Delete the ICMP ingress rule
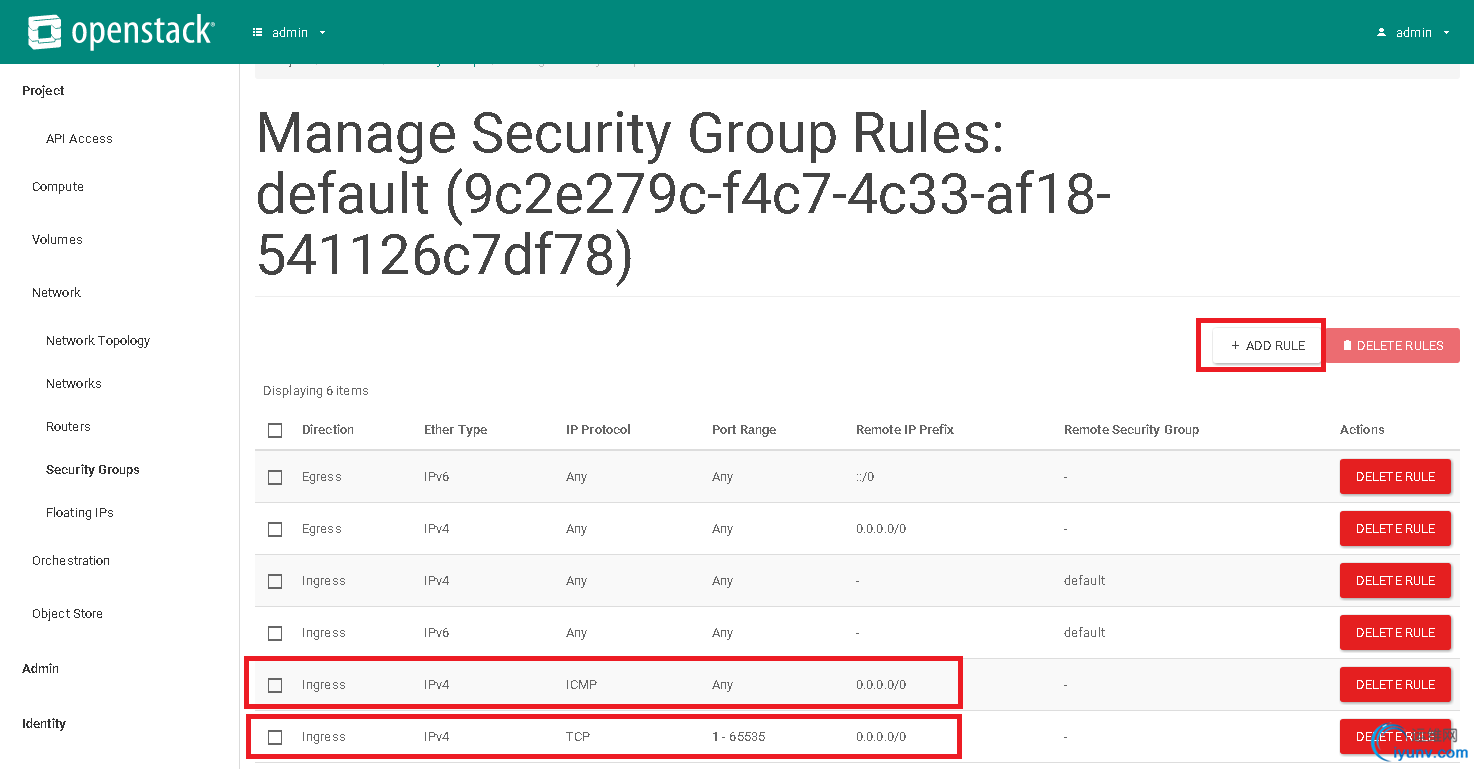Image resolution: width=1474 pixels, height=769 pixels. [x=1395, y=685]
